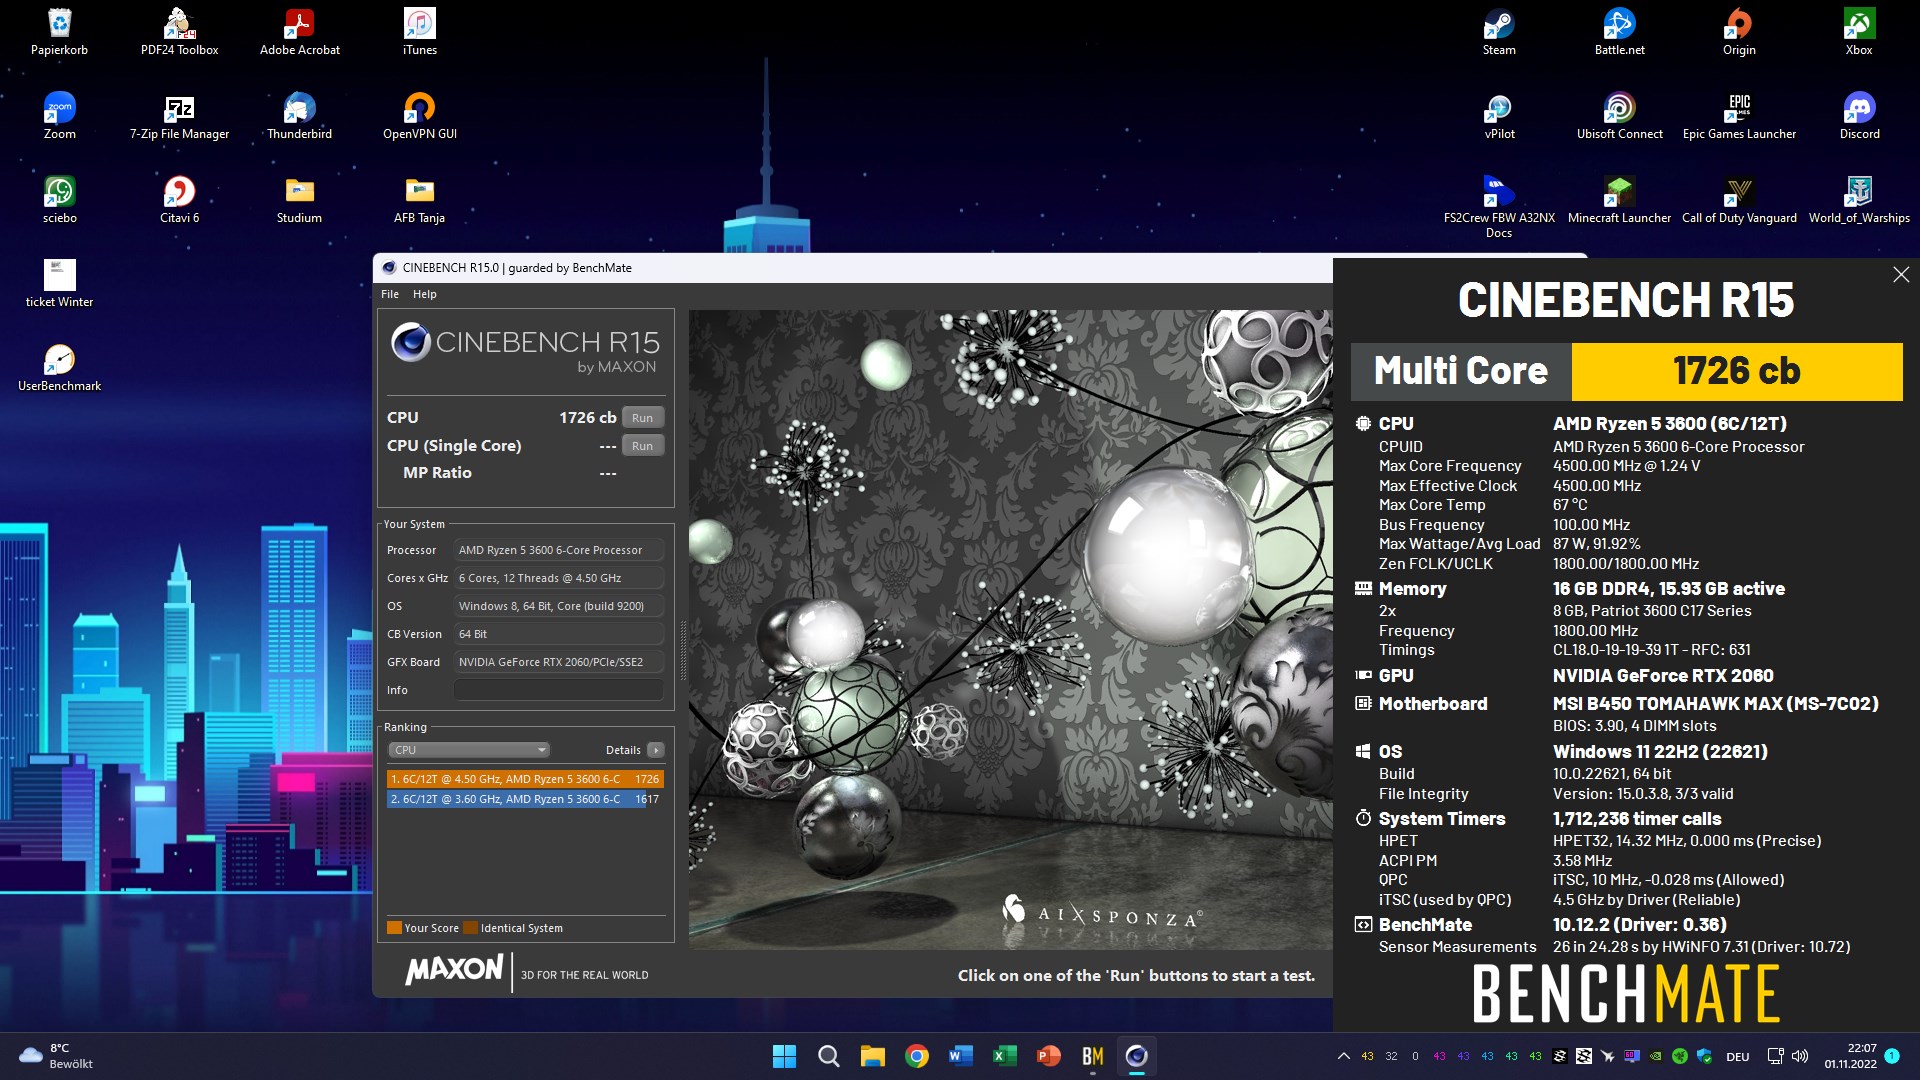The height and width of the screenshot is (1080, 1920).
Task: Open Word from the taskbar
Action: [x=960, y=1056]
